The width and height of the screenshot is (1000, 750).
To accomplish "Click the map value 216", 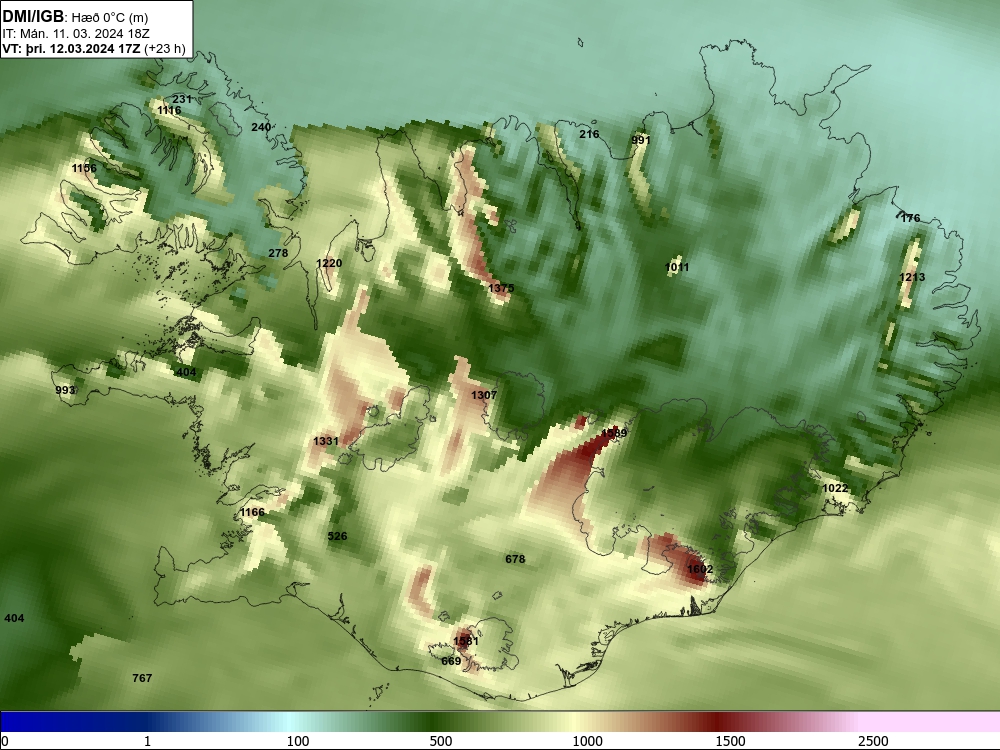I will click(589, 134).
